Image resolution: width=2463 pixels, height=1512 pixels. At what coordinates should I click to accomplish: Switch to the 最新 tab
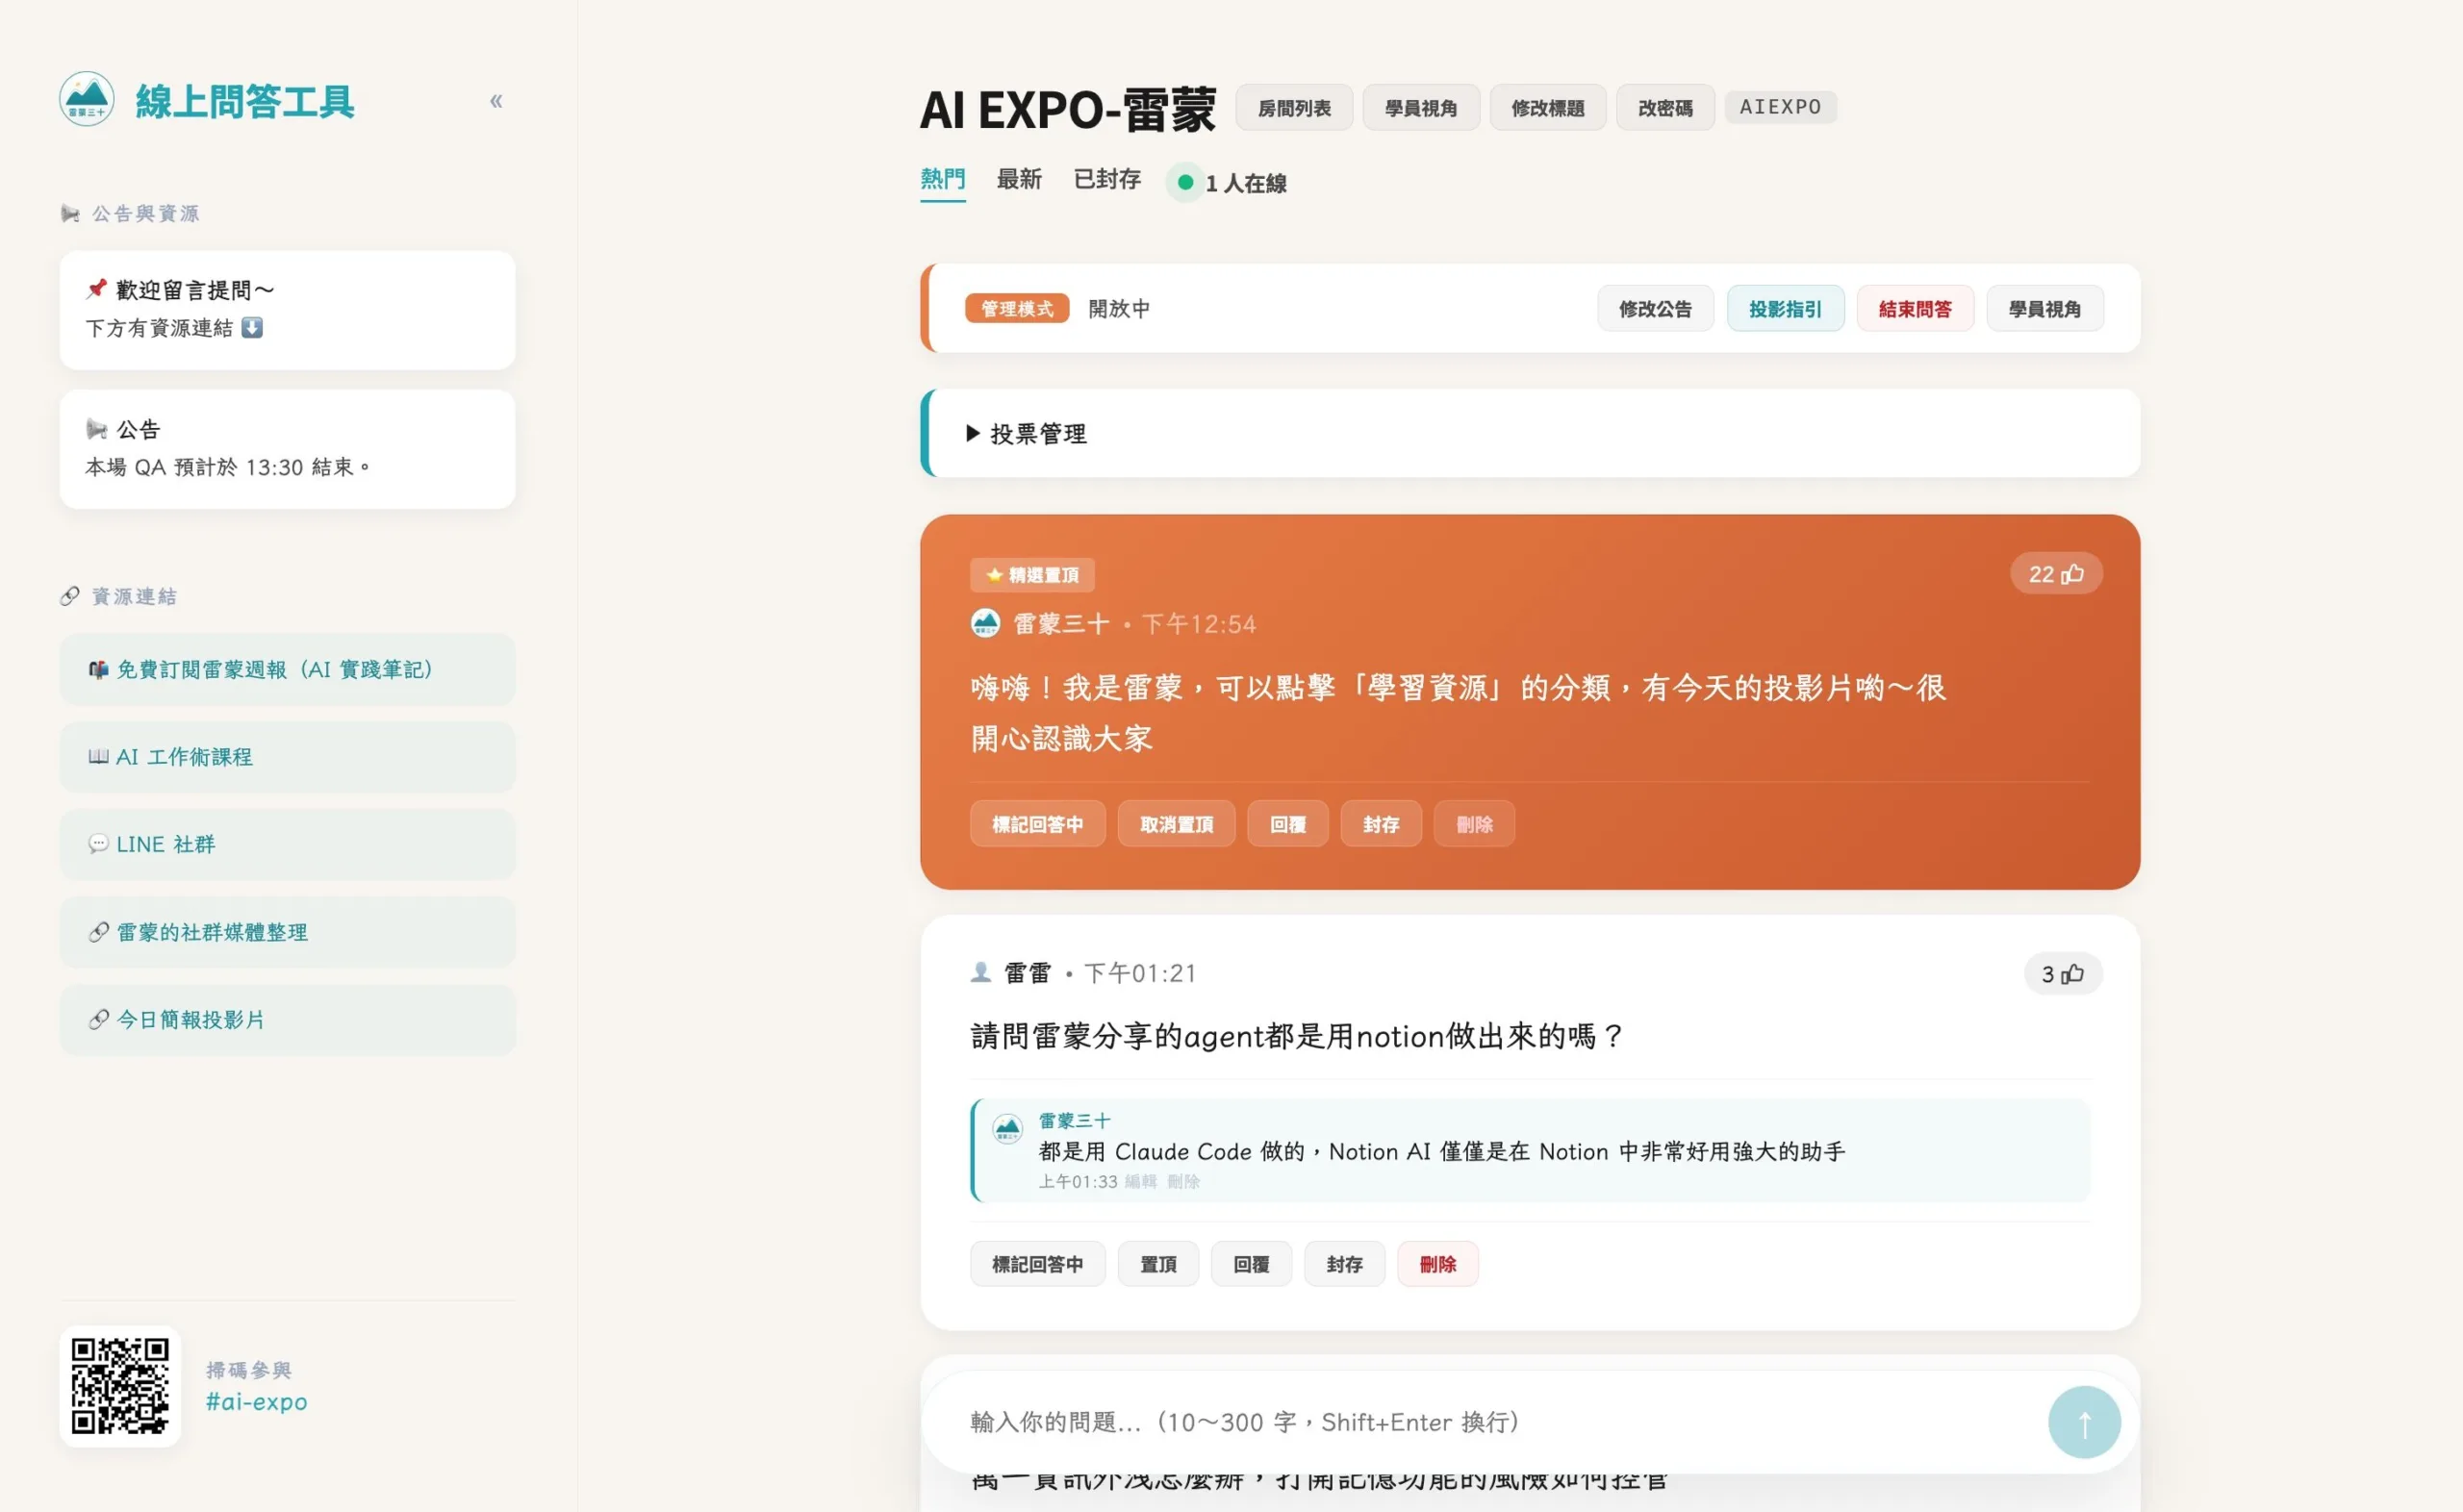pyautogui.click(x=1018, y=179)
